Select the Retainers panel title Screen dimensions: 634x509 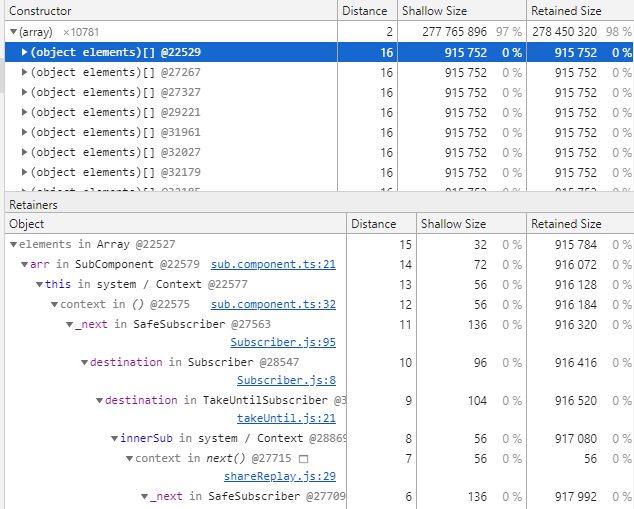[33, 205]
